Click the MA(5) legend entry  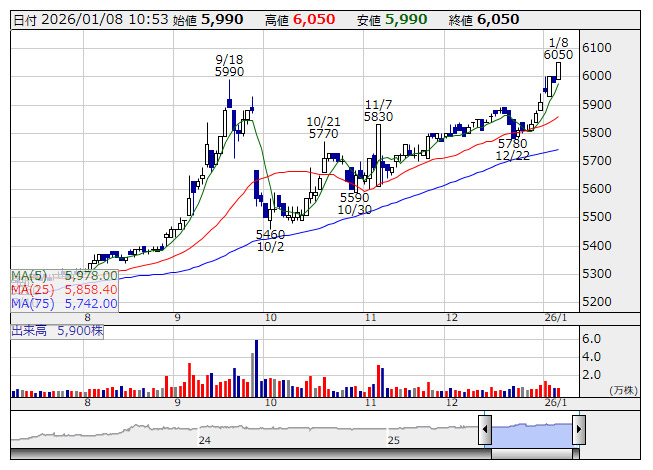[x=64, y=275]
